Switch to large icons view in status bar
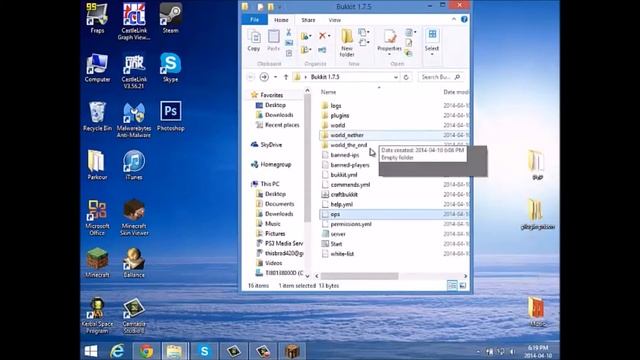640x360 pixels. 462,286
